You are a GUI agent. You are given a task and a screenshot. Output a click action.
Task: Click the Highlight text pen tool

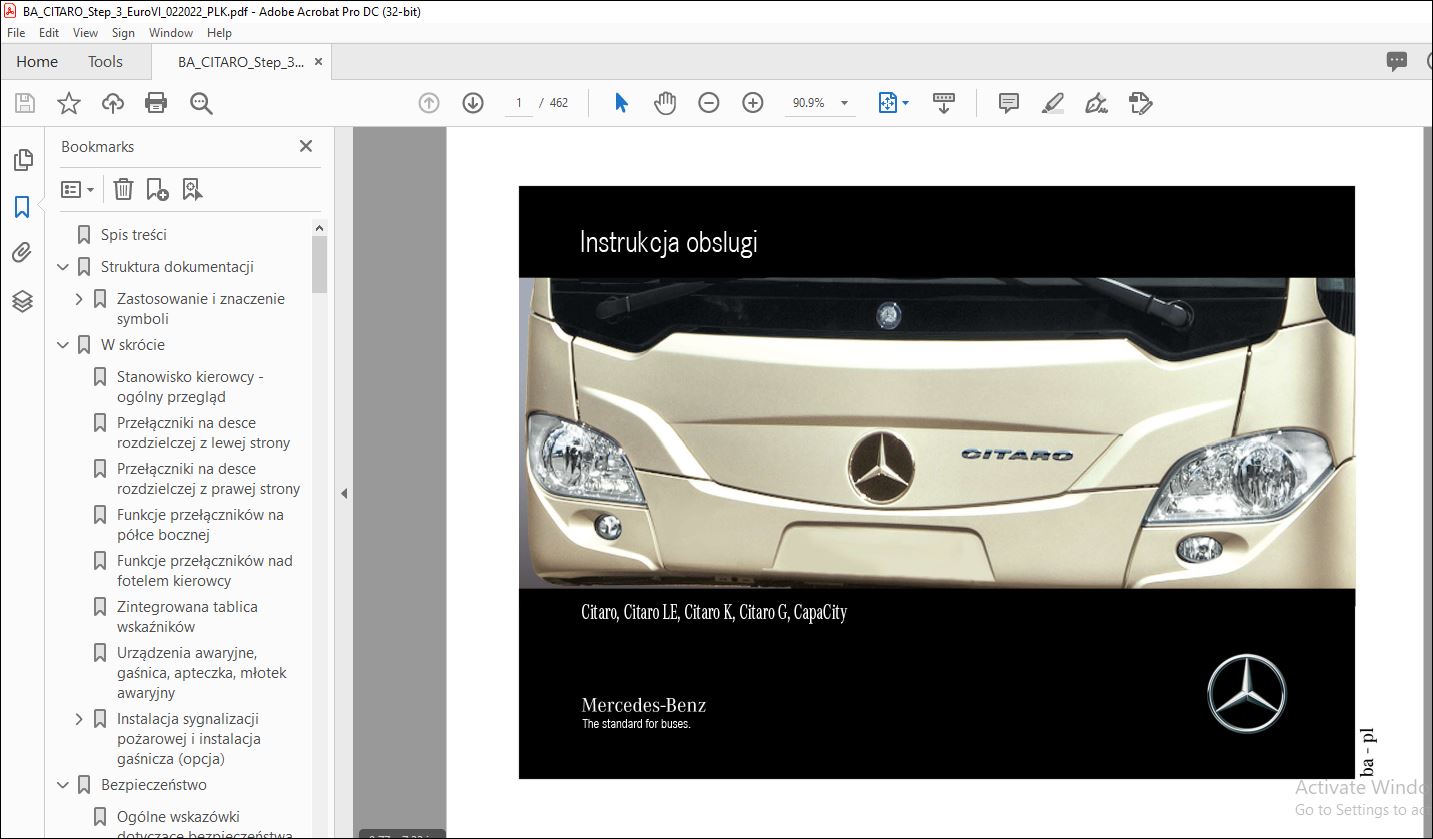click(x=1053, y=103)
